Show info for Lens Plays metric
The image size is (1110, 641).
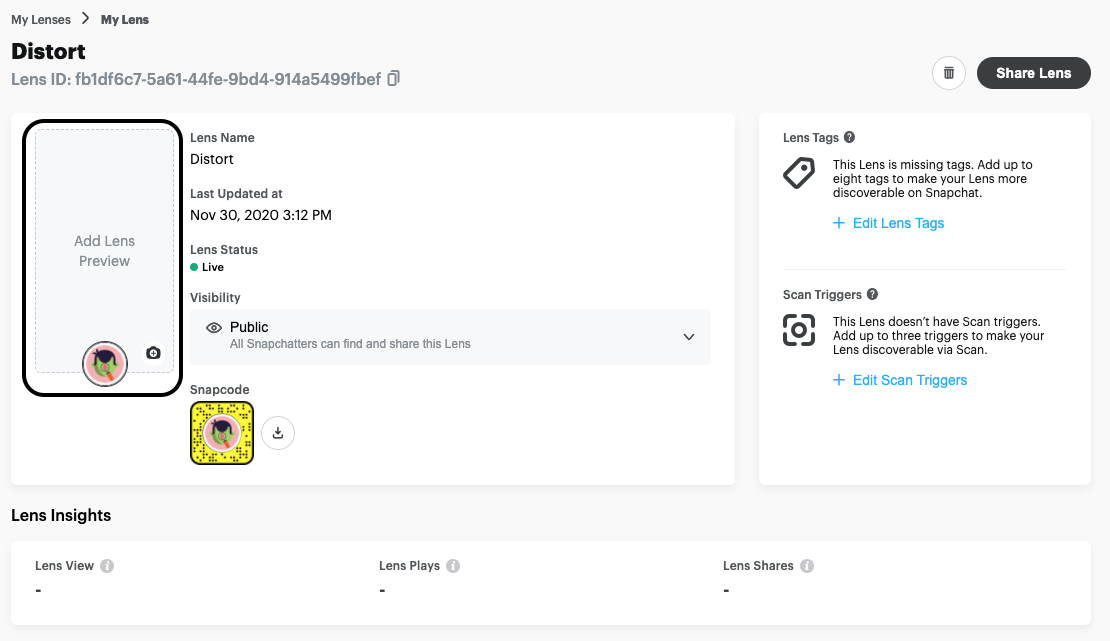453,566
